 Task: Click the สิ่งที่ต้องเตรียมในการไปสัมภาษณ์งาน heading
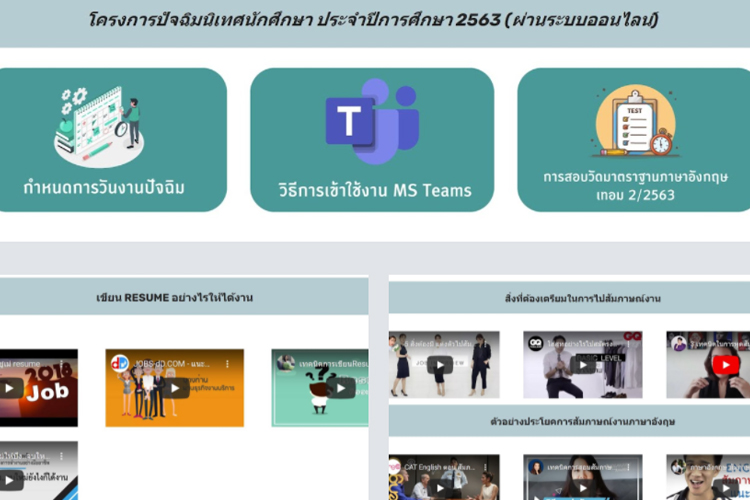coord(583,299)
